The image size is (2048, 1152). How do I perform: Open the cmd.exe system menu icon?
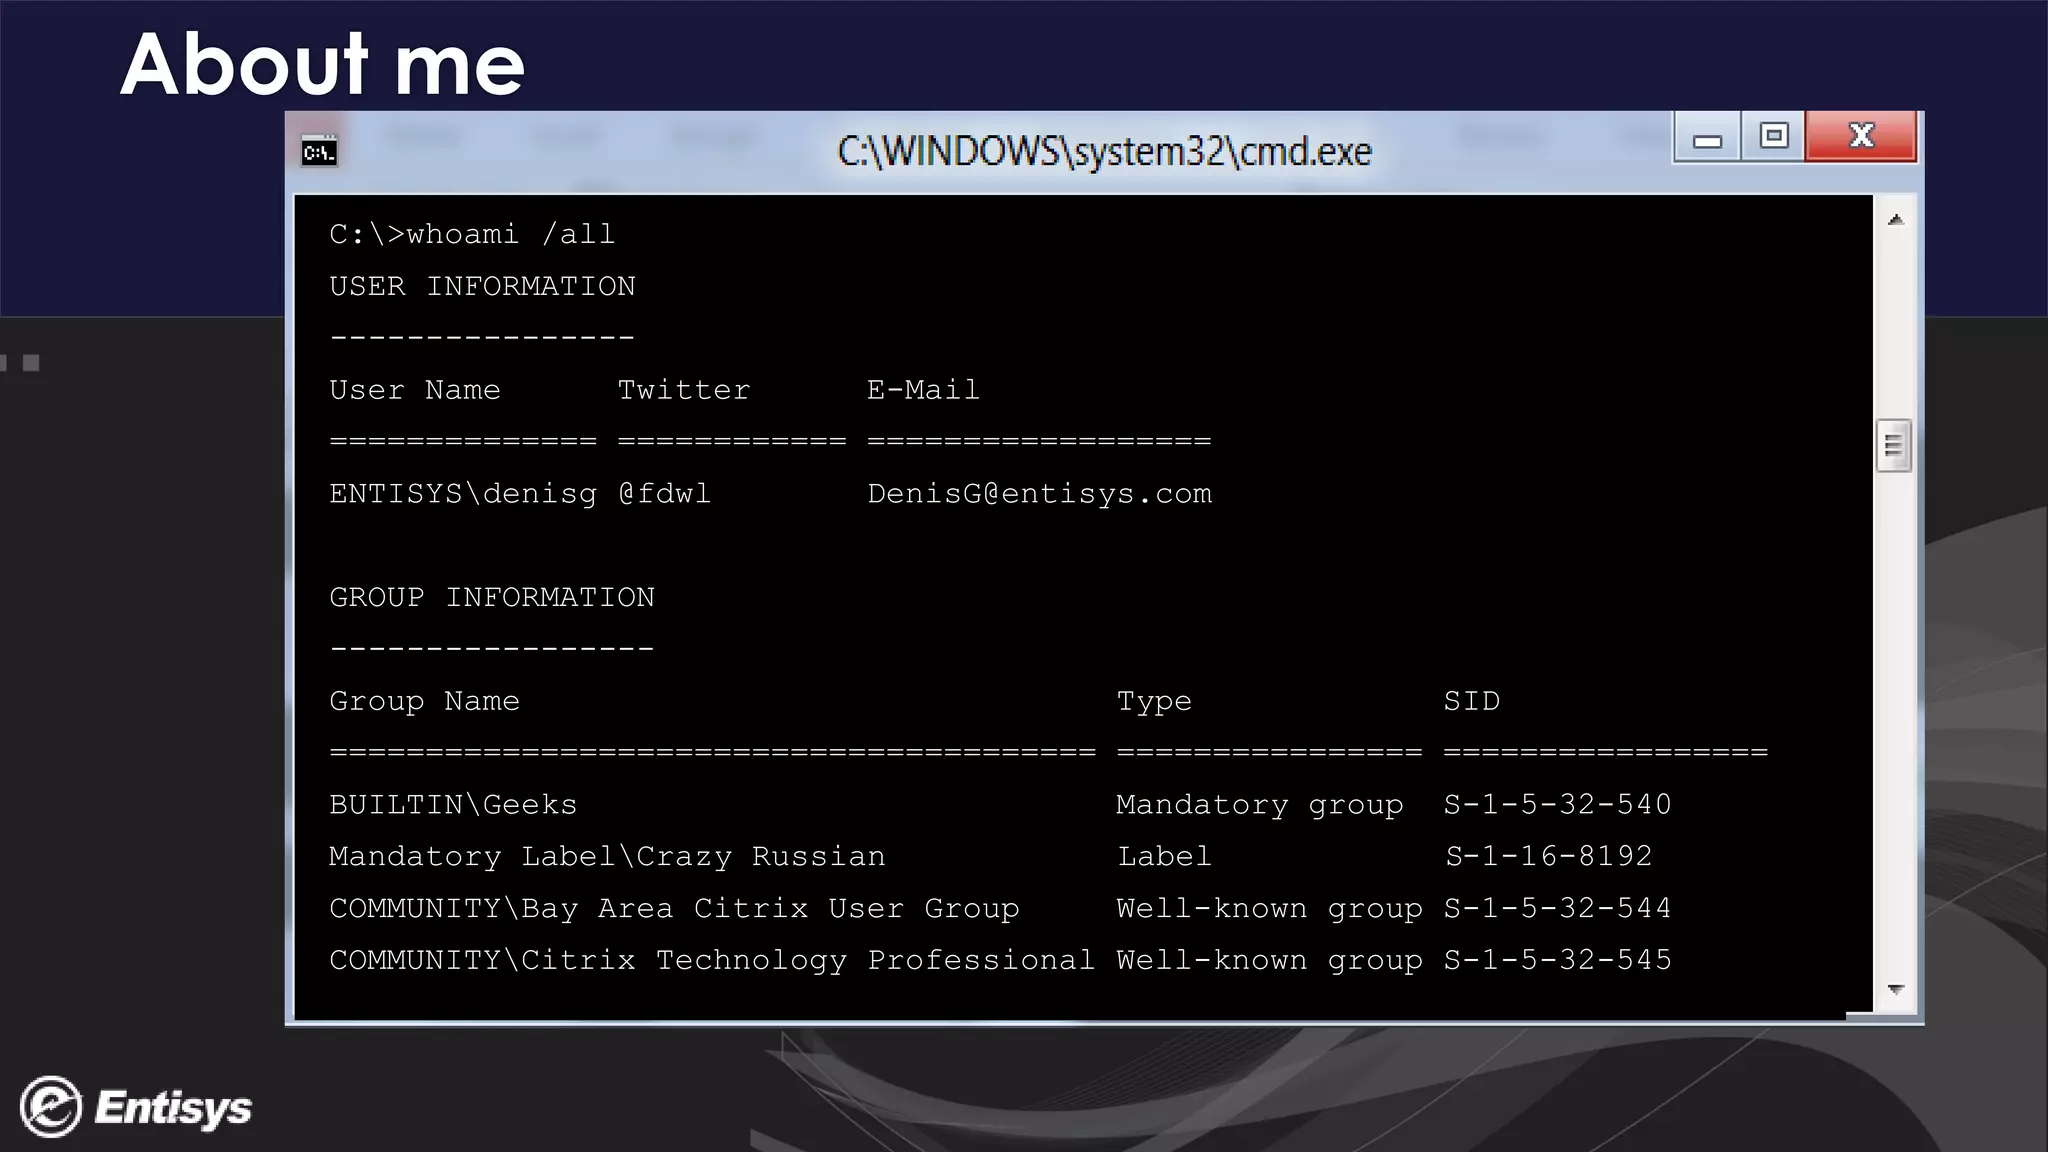[319, 152]
